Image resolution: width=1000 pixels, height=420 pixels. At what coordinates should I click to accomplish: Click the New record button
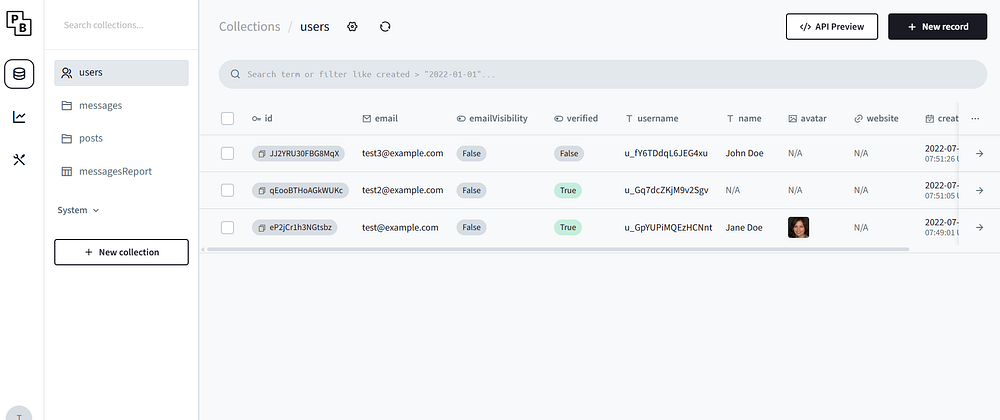click(937, 27)
